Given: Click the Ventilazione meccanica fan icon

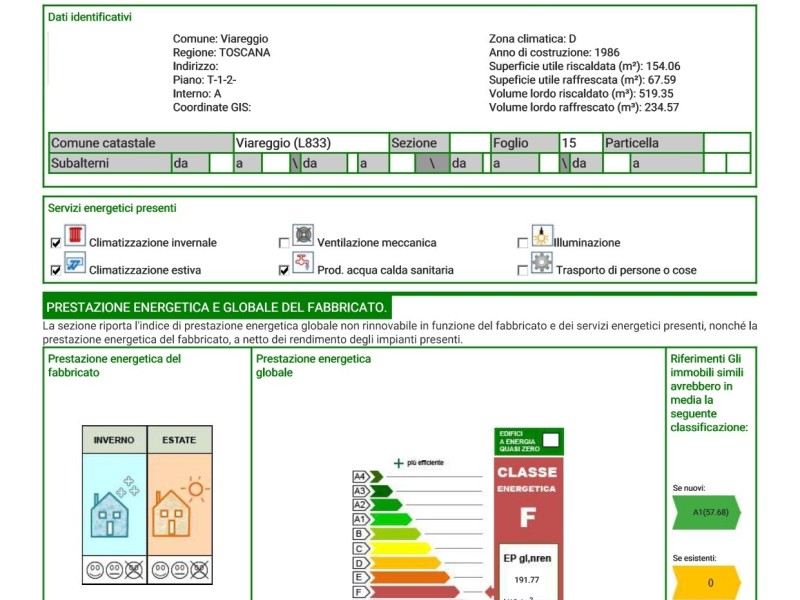Looking at the screenshot, I should (x=303, y=237).
